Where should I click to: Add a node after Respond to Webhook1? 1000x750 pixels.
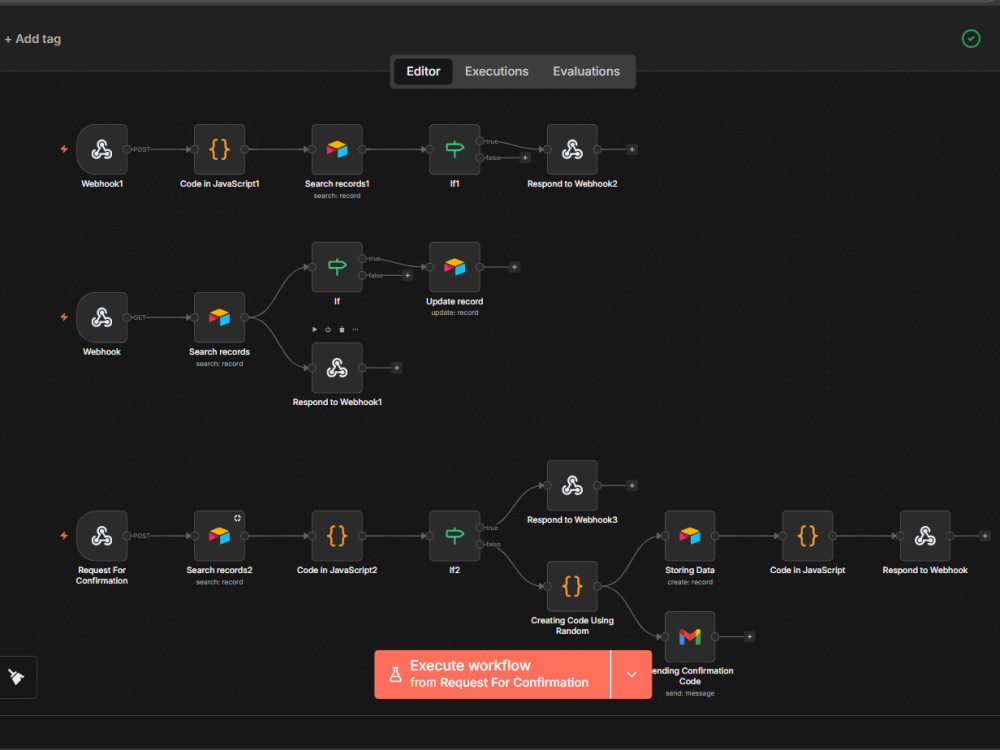(x=397, y=368)
